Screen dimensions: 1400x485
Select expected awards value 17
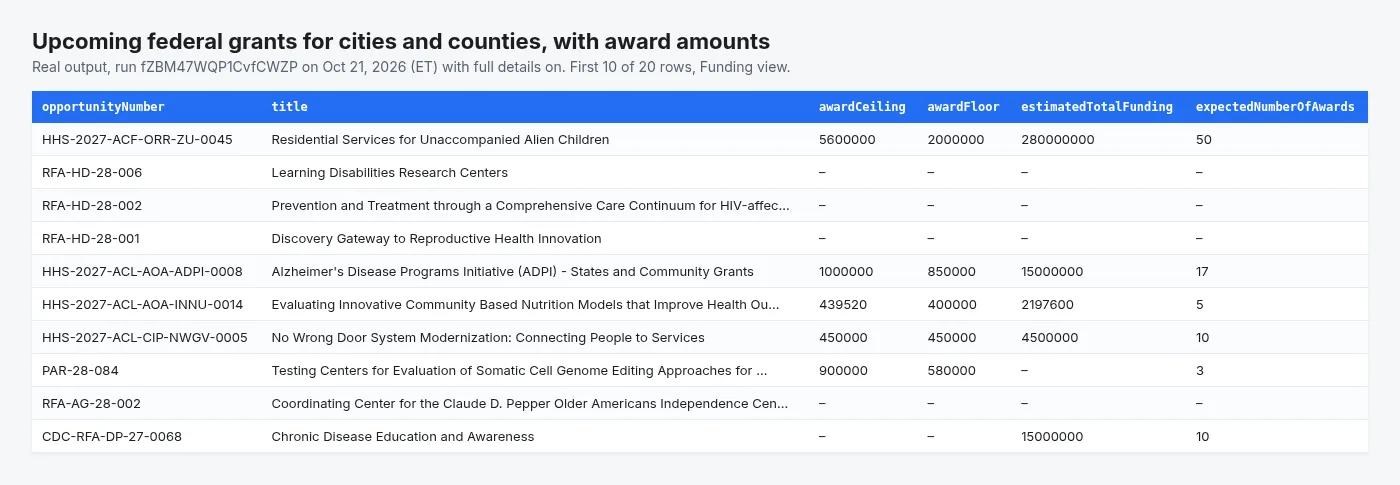[x=1203, y=272]
